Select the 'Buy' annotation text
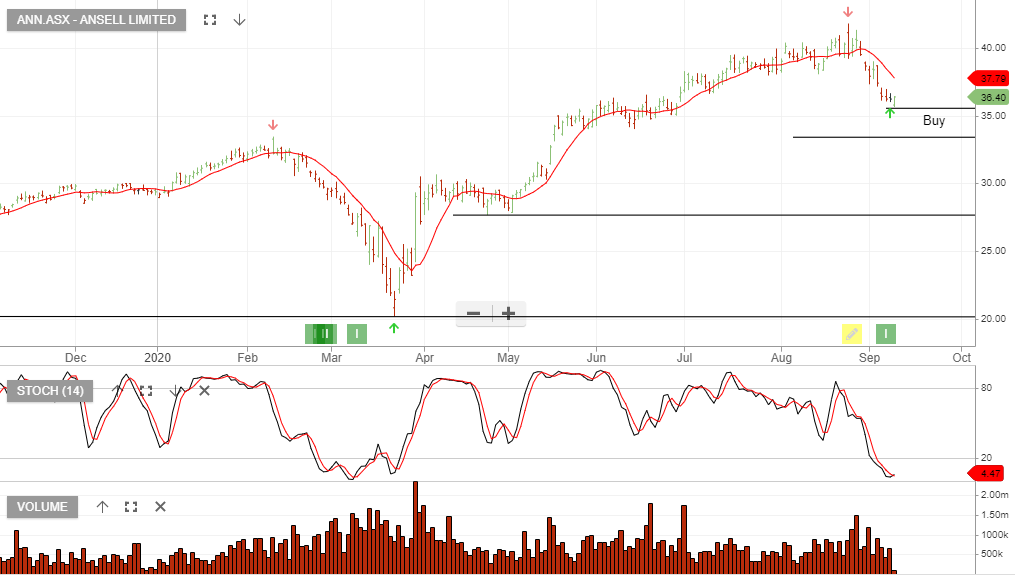The width and height of the screenshot is (1015, 576). [933, 120]
